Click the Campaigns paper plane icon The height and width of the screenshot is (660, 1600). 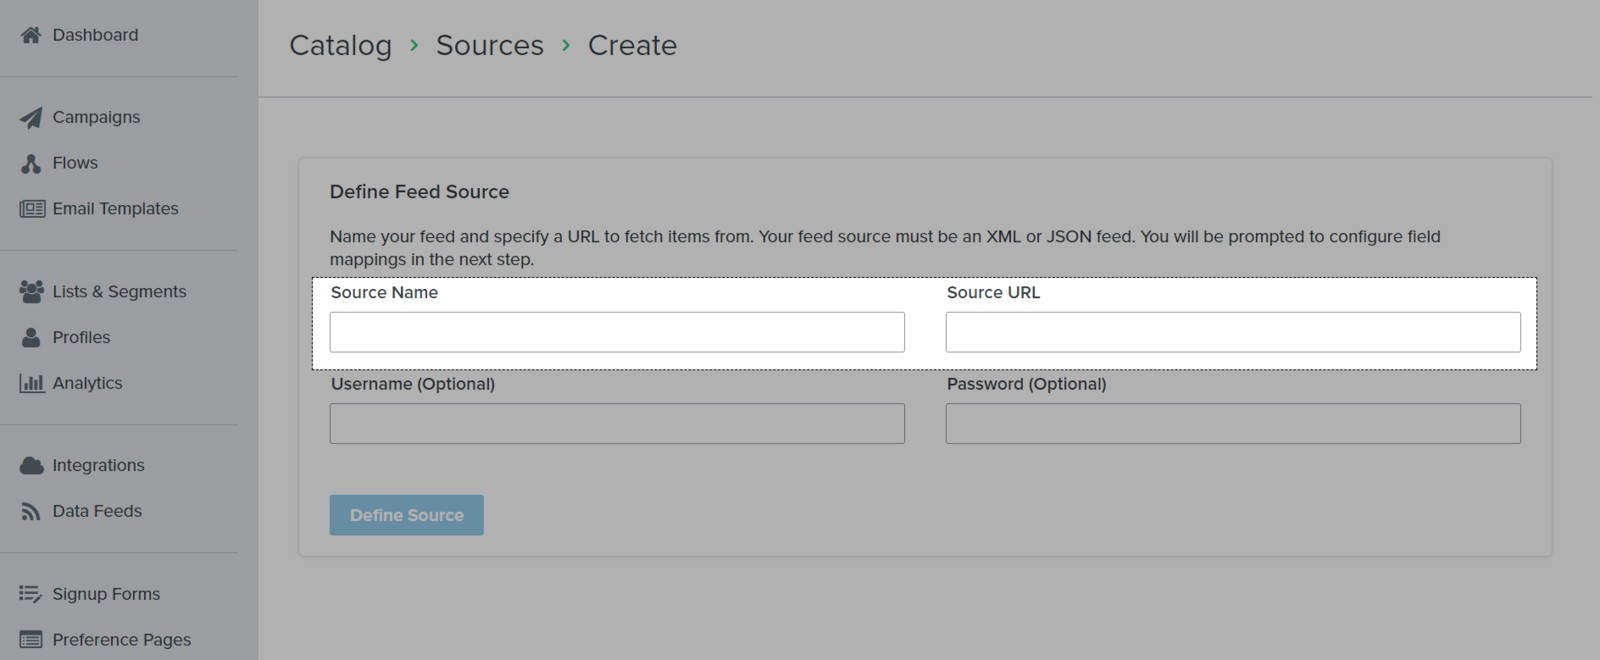(31, 118)
